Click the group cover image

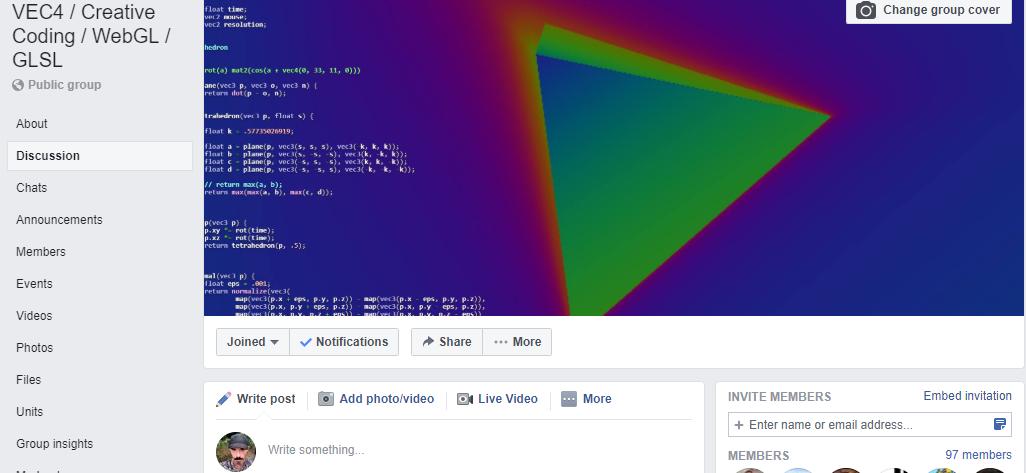coord(614,158)
